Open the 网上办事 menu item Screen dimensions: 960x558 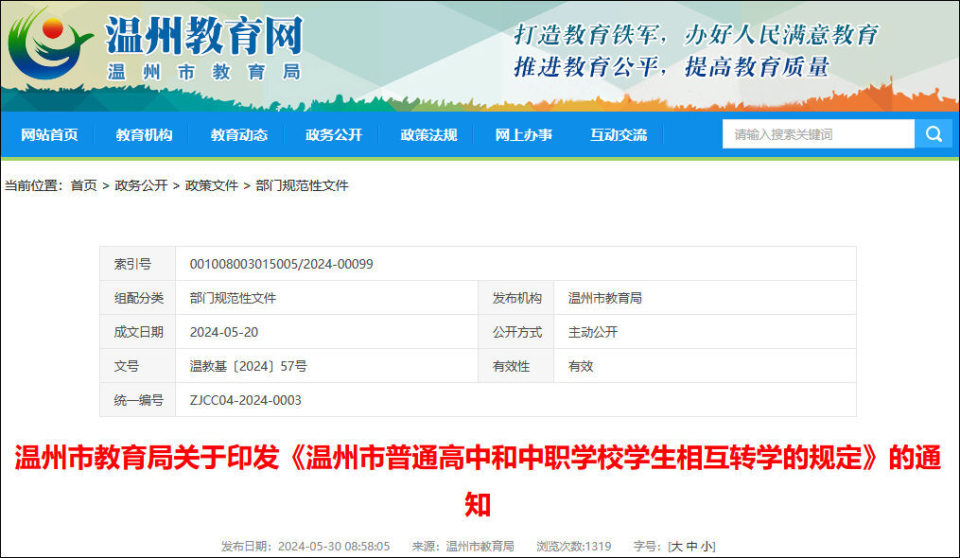523,135
